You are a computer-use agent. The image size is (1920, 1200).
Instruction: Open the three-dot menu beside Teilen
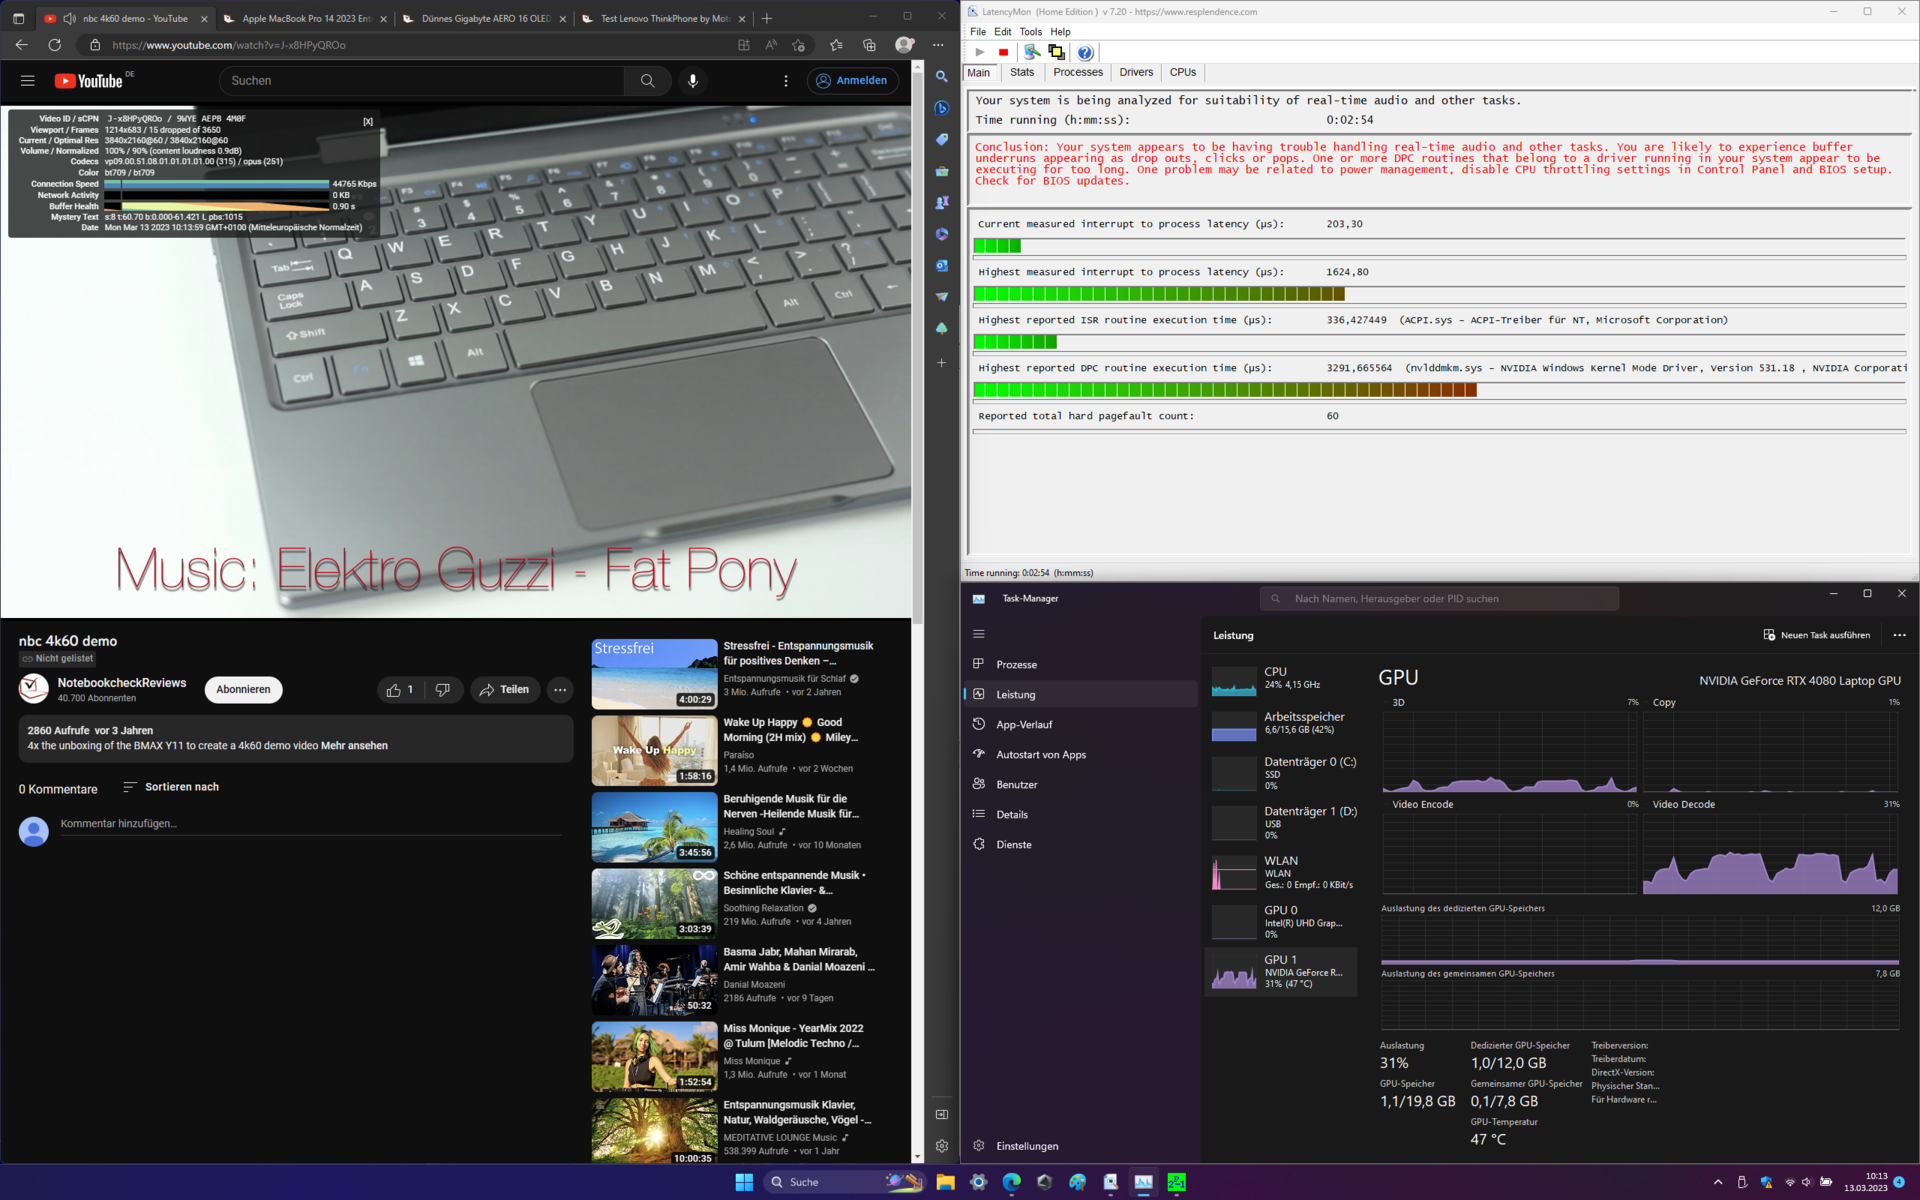tap(560, 689)
